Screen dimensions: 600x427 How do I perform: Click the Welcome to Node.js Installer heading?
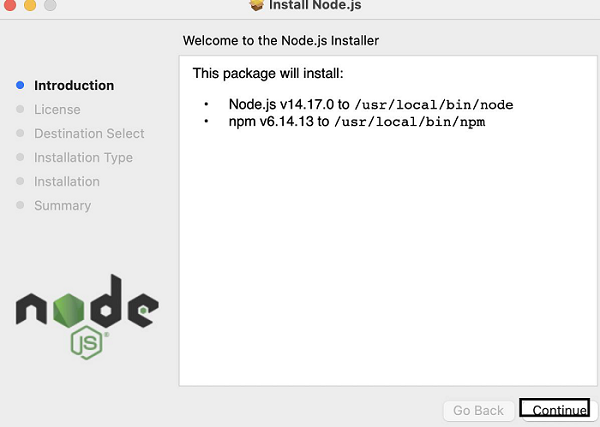click(281, 41)
